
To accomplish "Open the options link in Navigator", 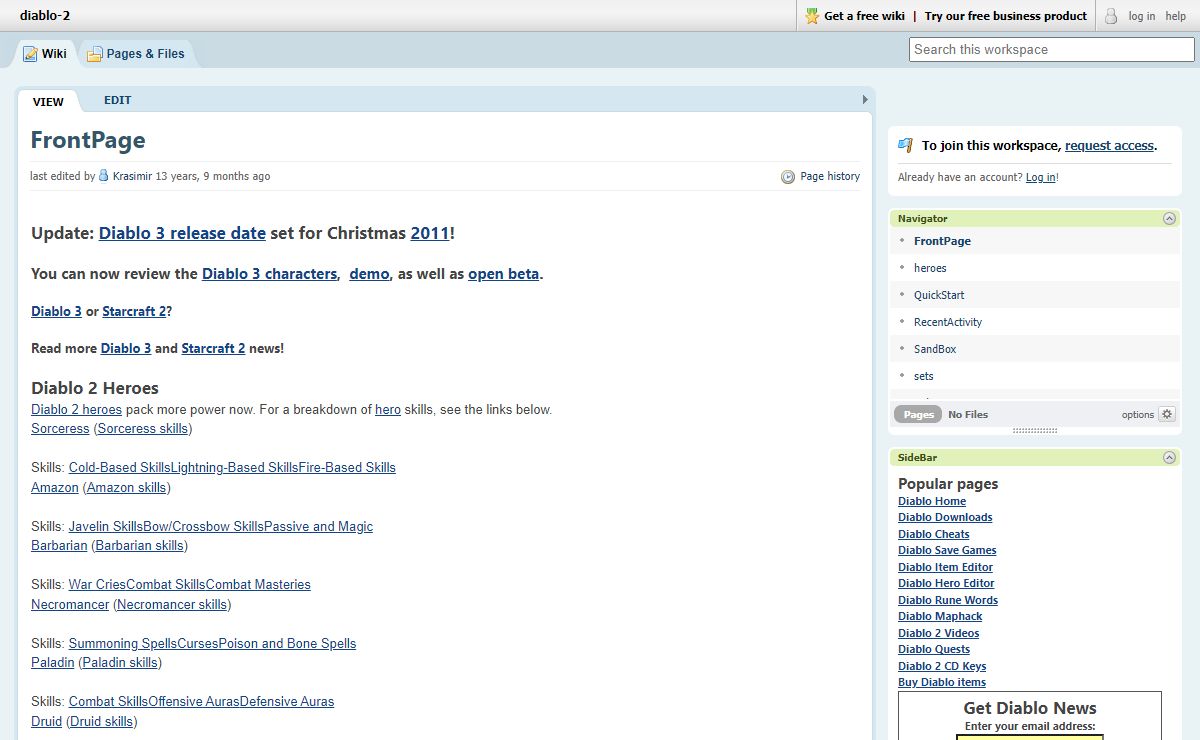I will coord(1138,414).
